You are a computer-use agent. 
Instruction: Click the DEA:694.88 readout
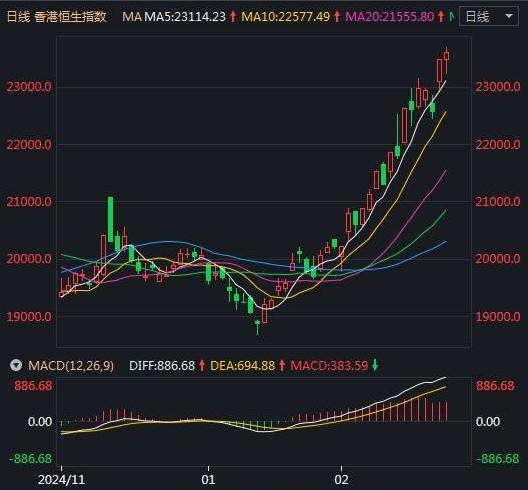(x=242, y=365)
